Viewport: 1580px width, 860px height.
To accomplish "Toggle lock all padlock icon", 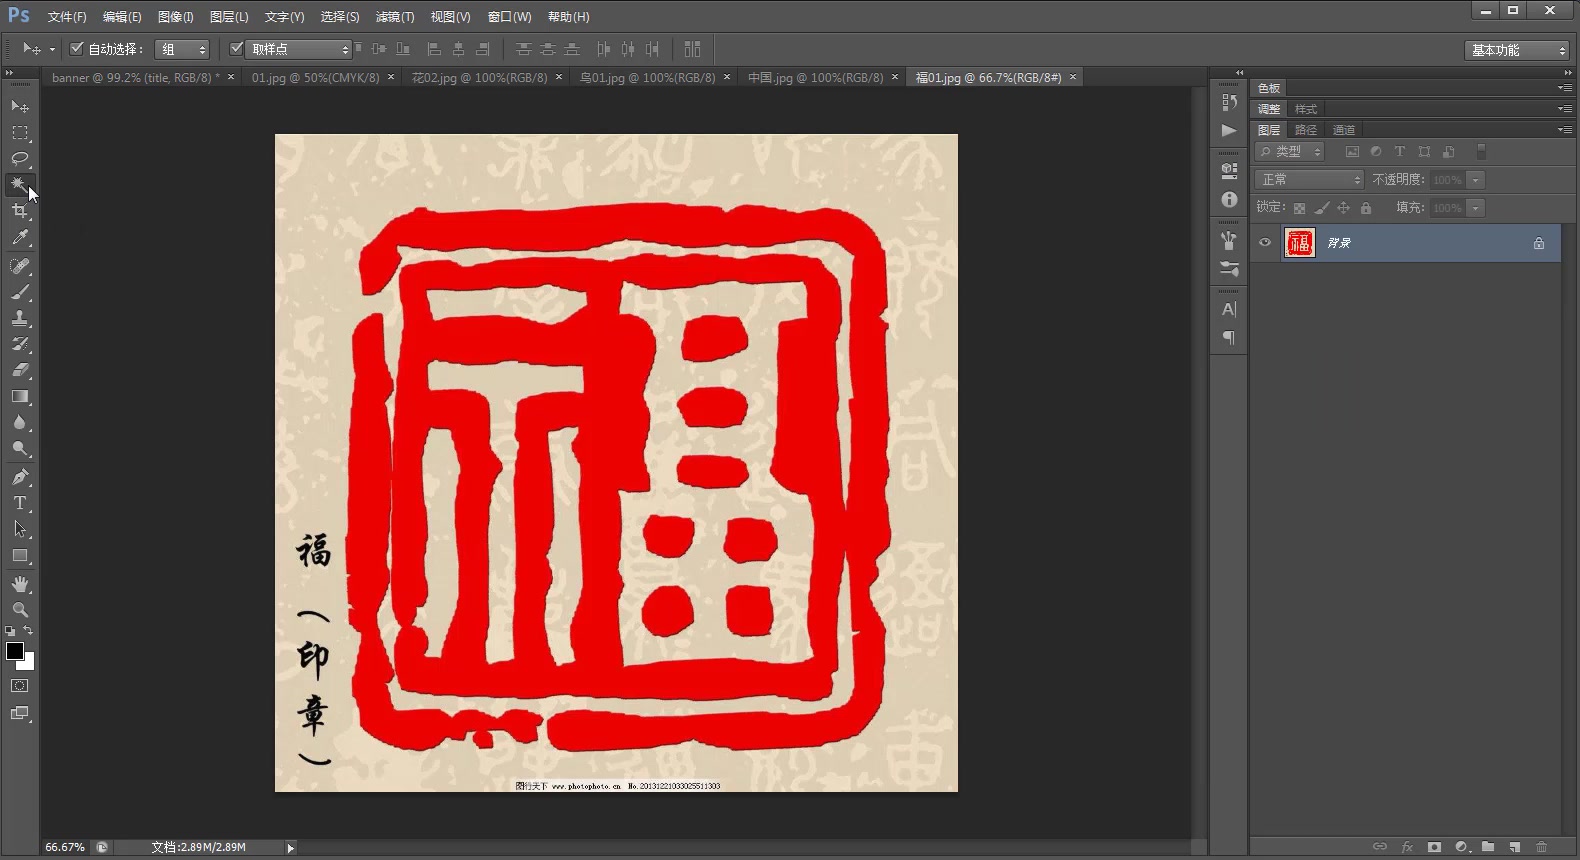I will [x=1366, y=208].
